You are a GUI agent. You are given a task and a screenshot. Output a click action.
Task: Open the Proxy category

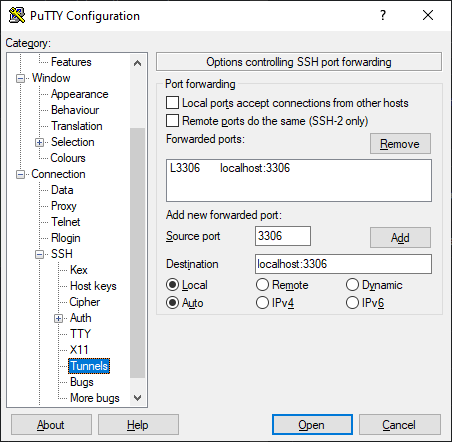(64, 206)
